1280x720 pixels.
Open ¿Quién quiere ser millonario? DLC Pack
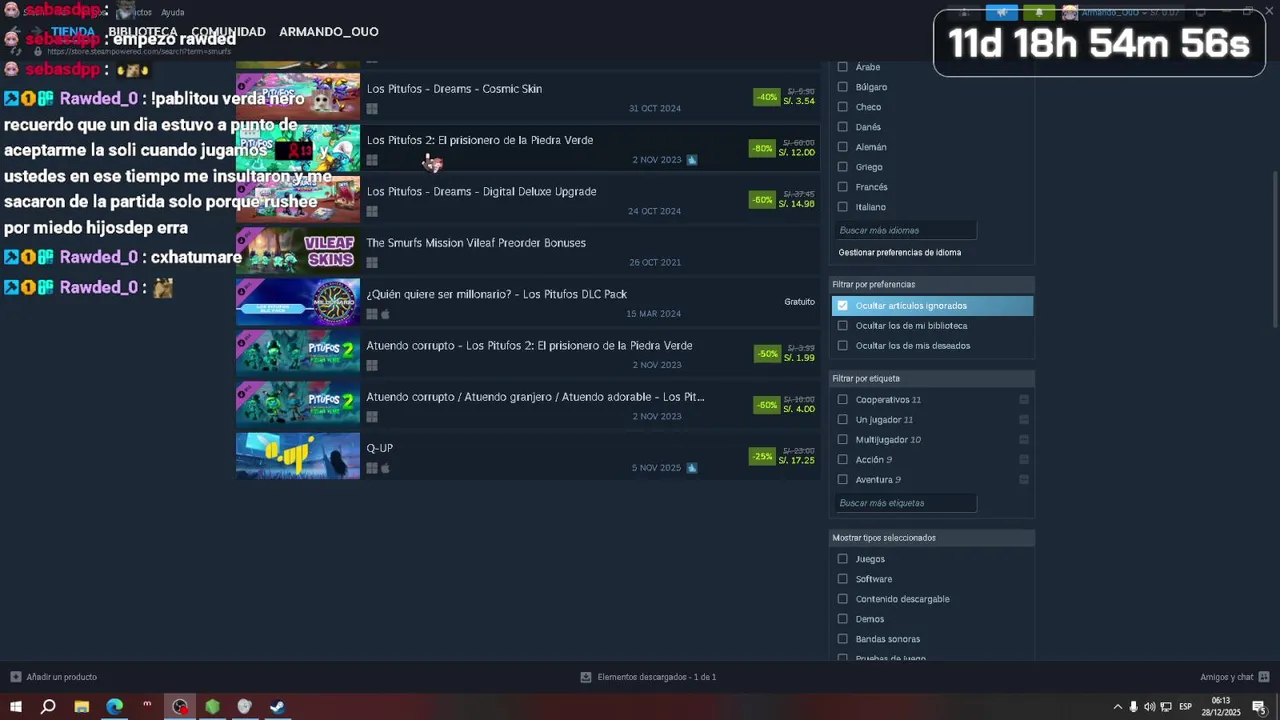pos(528,302)
